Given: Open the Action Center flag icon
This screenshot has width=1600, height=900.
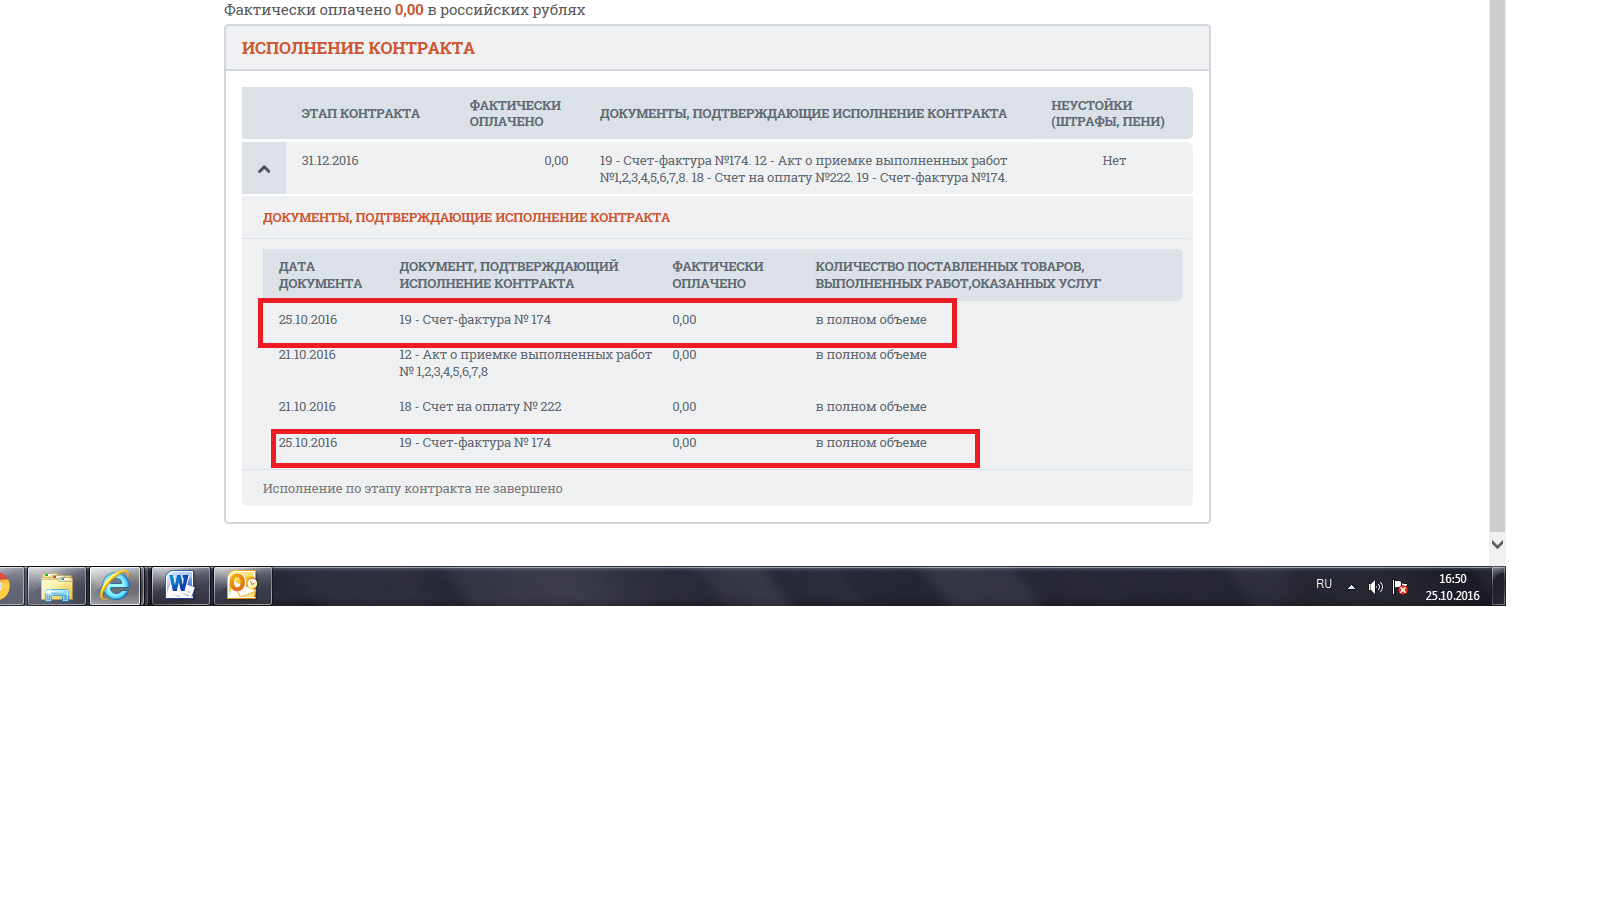Looking at the screenshot, I should click(x=1400, y=587).
